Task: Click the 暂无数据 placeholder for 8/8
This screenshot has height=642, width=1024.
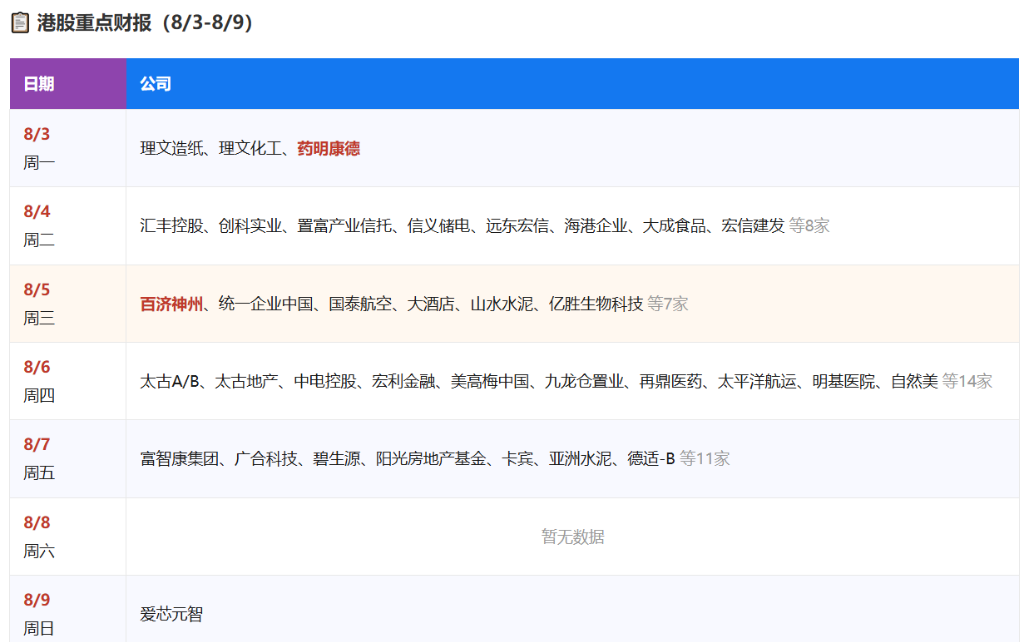Action: click(573, 537)
